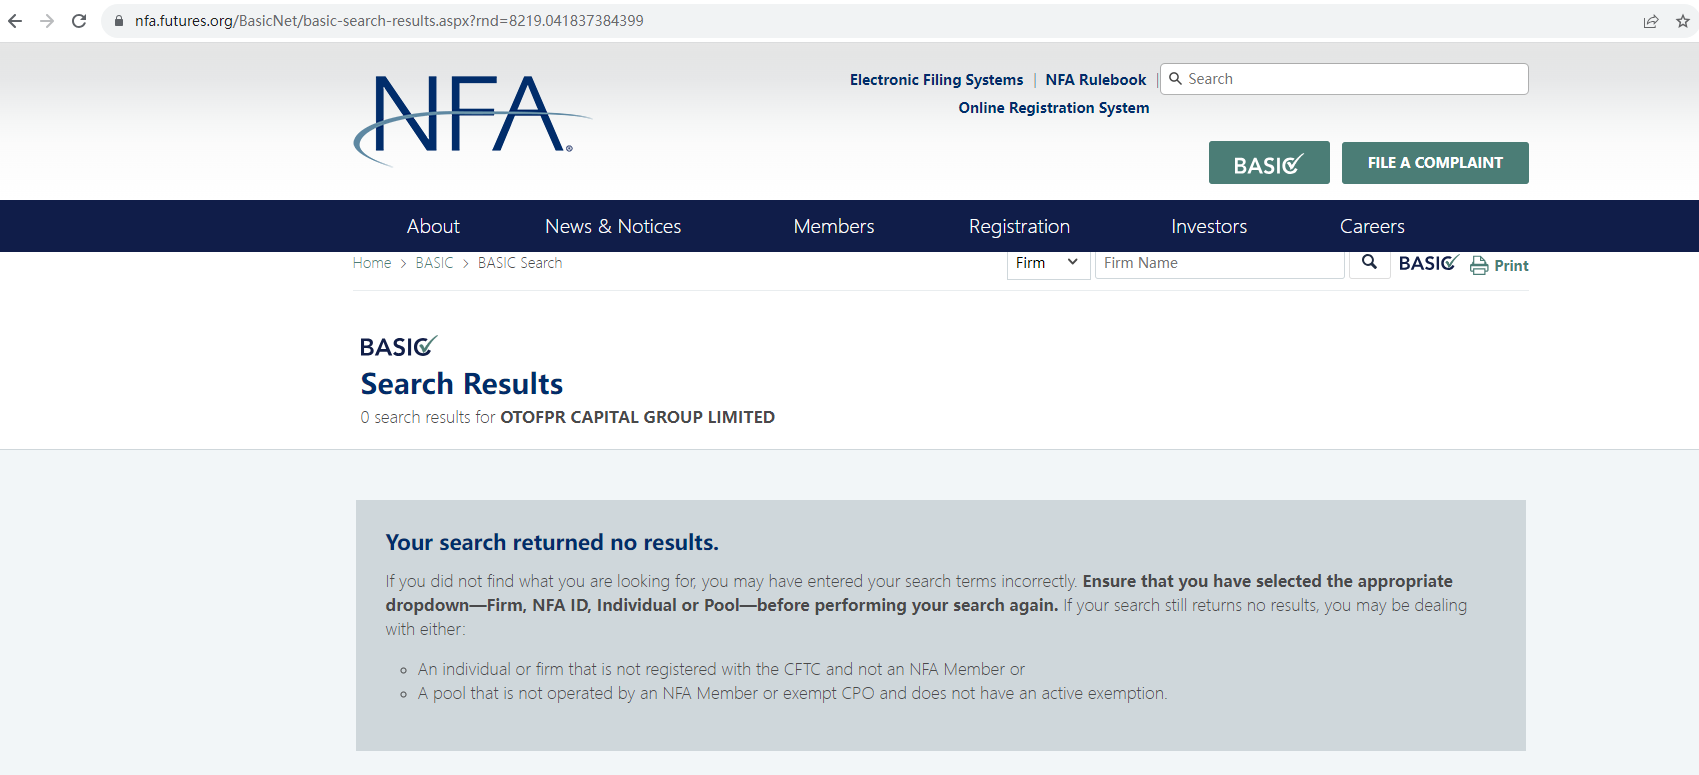1699x775 pixels.
Task: Click the BASIC search magnifier button
Action: [1370, 262]
